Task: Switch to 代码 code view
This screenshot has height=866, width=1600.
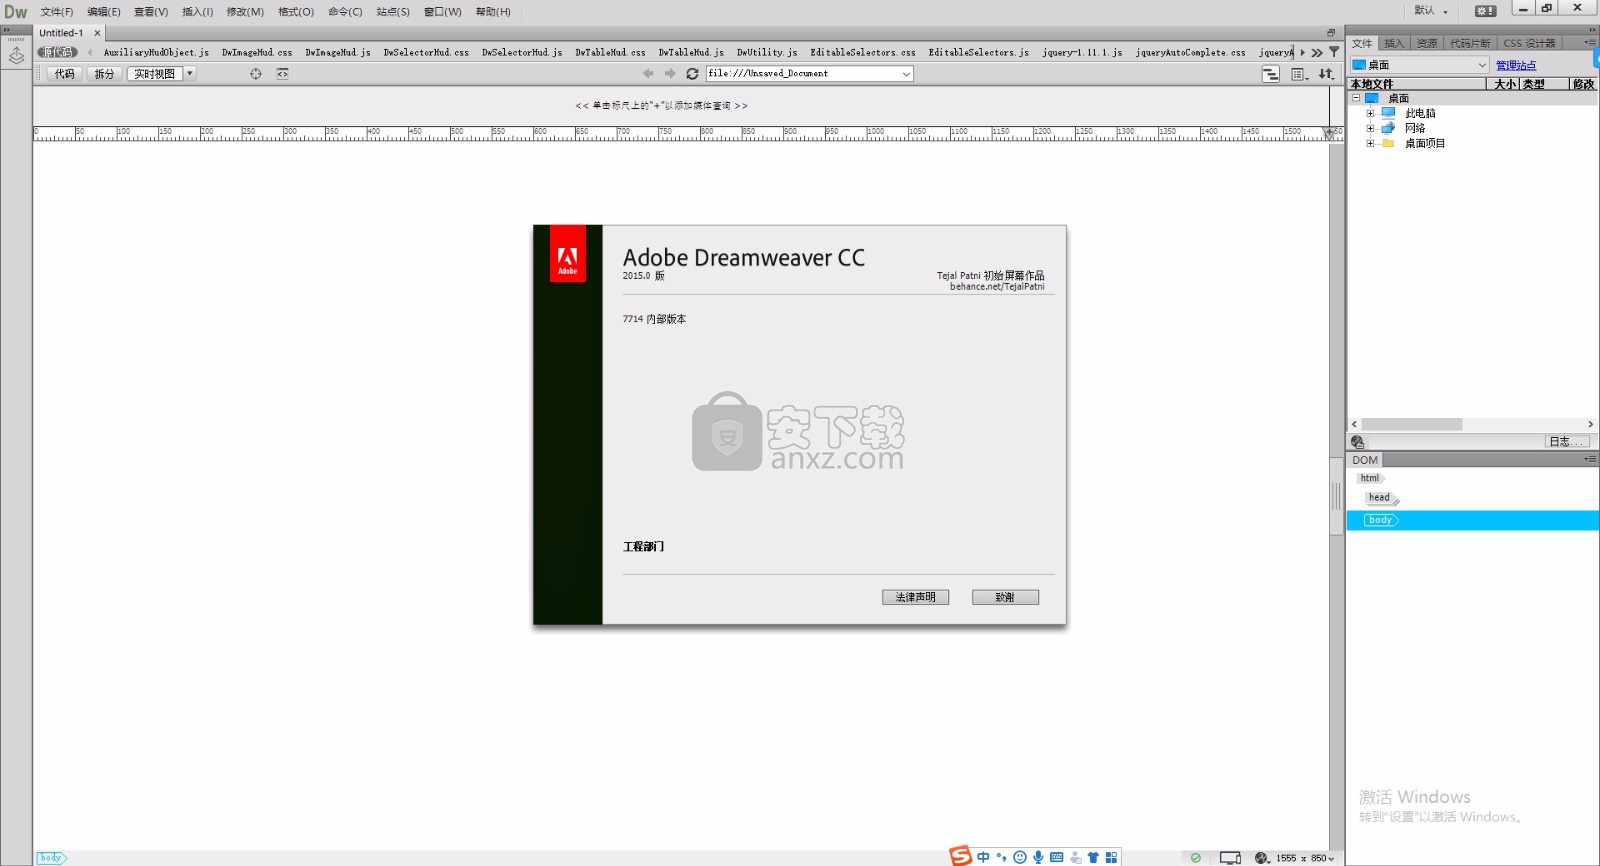Action: 65,74
